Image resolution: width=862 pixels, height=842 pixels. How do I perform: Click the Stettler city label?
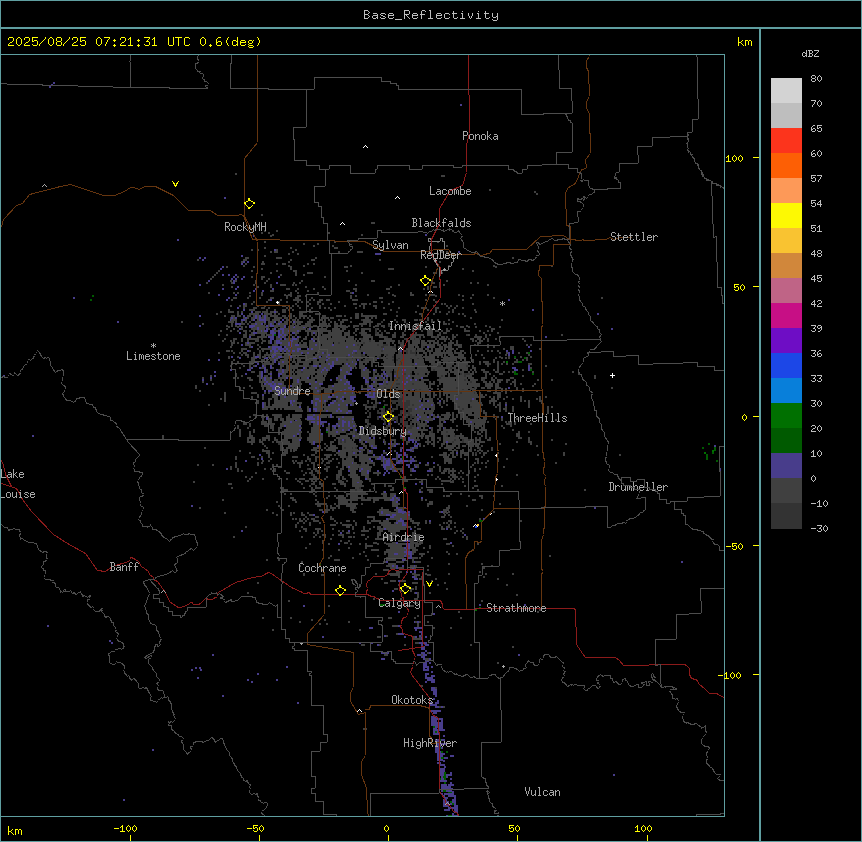(634, 237)
